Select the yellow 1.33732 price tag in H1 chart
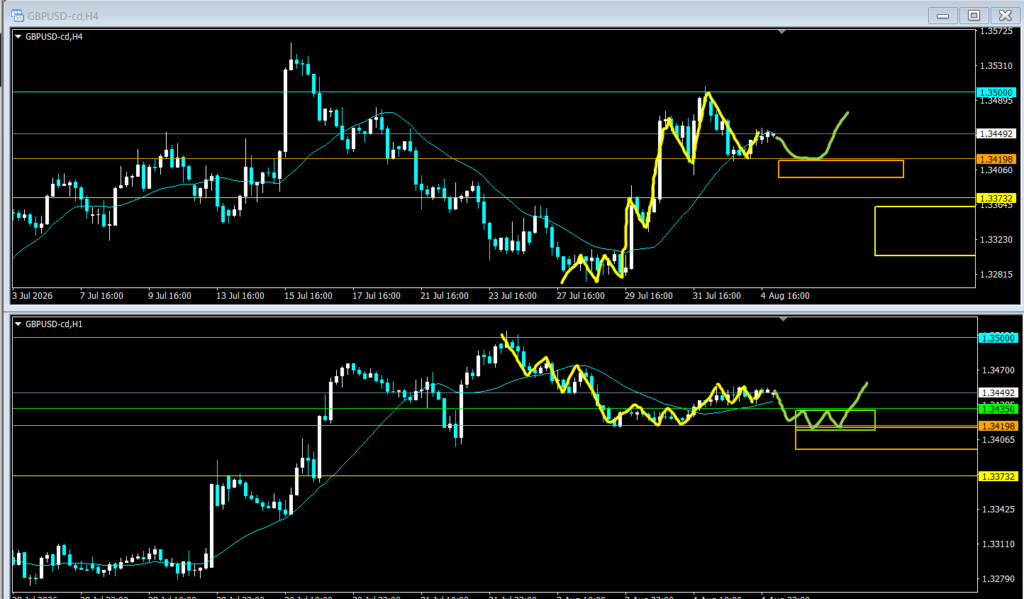 pos(997,476)
